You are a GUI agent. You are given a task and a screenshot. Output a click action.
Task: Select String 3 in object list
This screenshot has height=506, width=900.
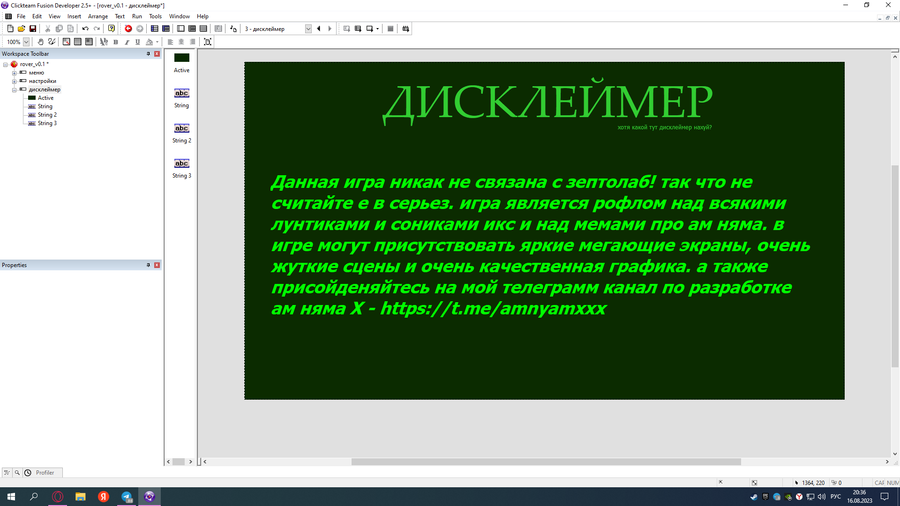click(181, 168)
